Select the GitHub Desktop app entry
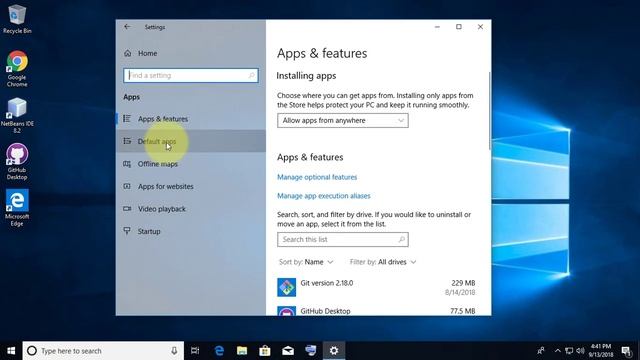Screen dimensions: 640x360 pyautogui.click(x=376, y=311)
